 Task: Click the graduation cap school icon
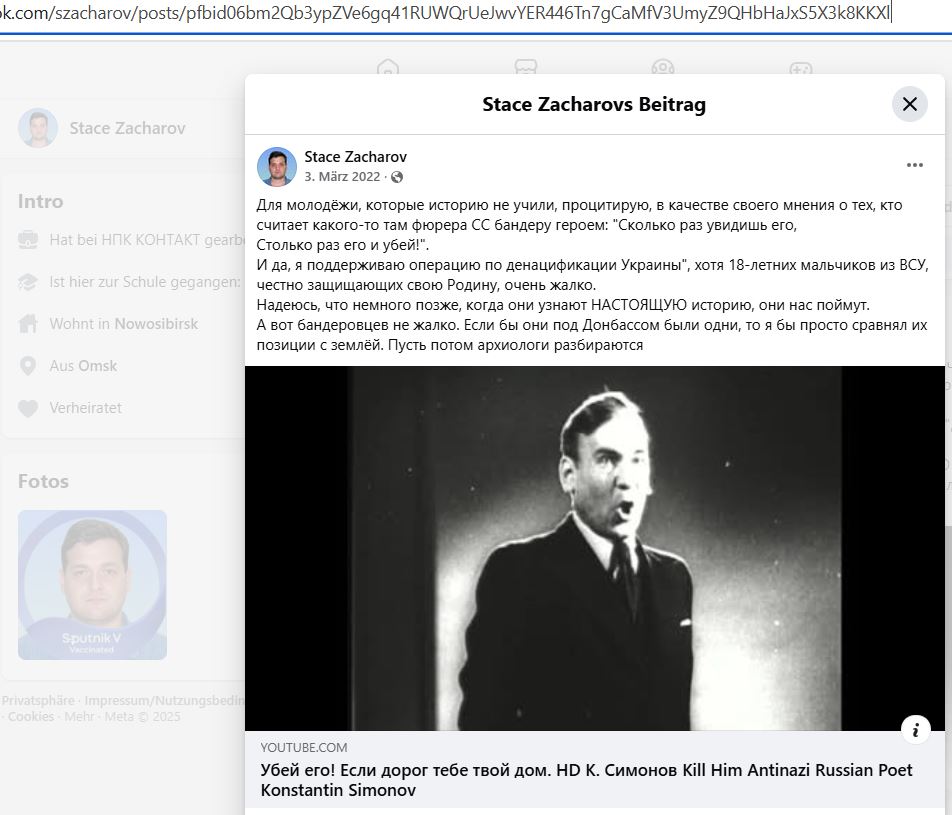click(x=28, y=282)
